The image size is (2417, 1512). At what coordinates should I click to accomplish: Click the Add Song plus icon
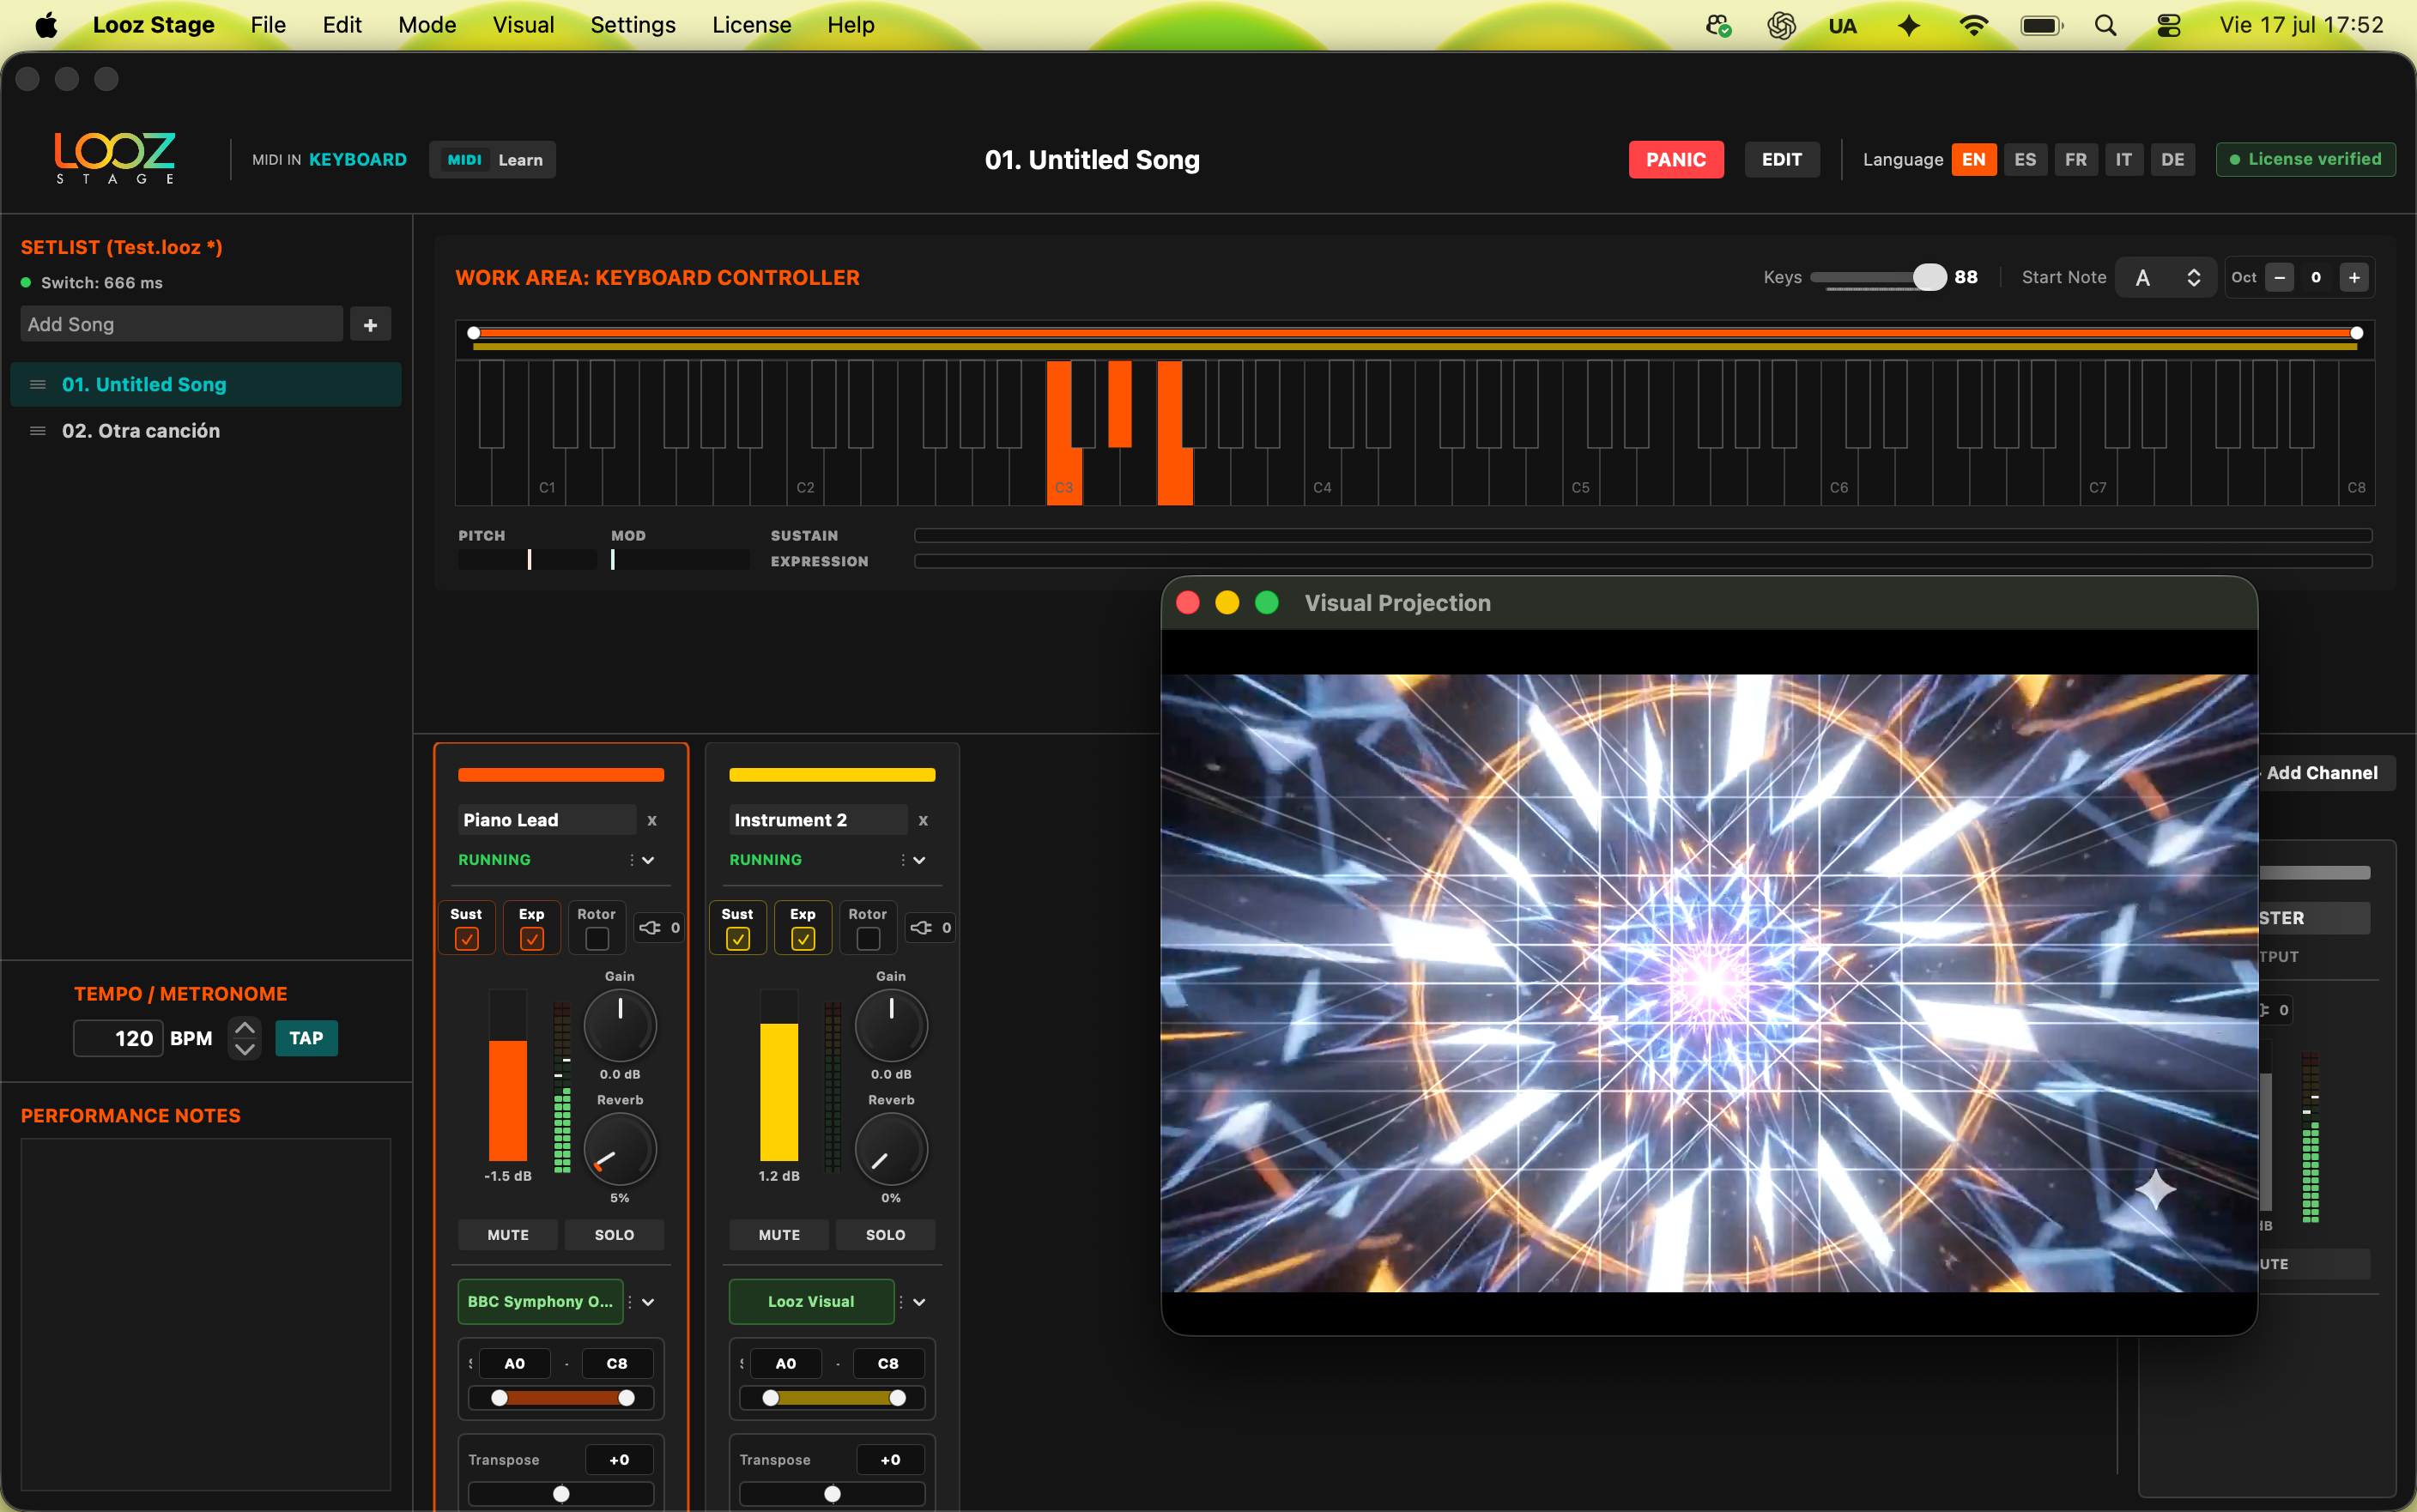(370, 324)
